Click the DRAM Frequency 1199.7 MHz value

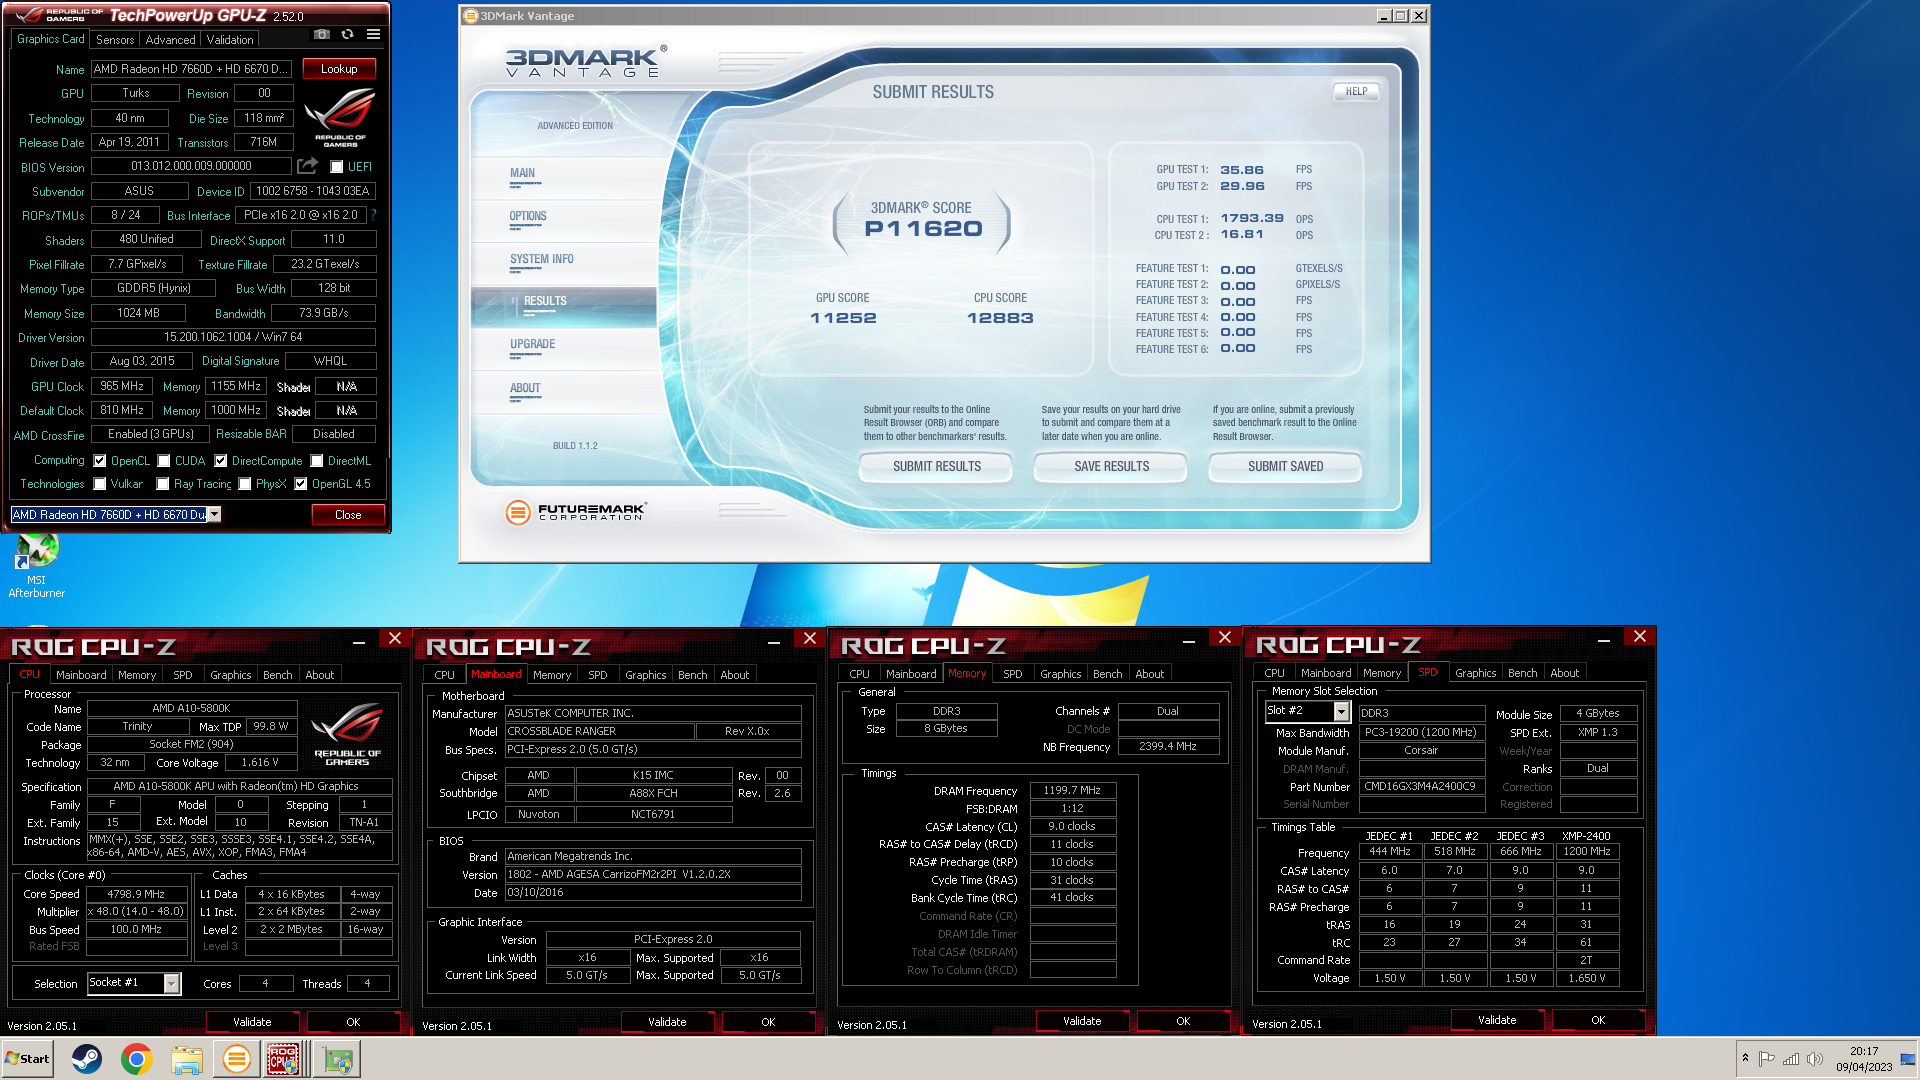point(1072,790)
